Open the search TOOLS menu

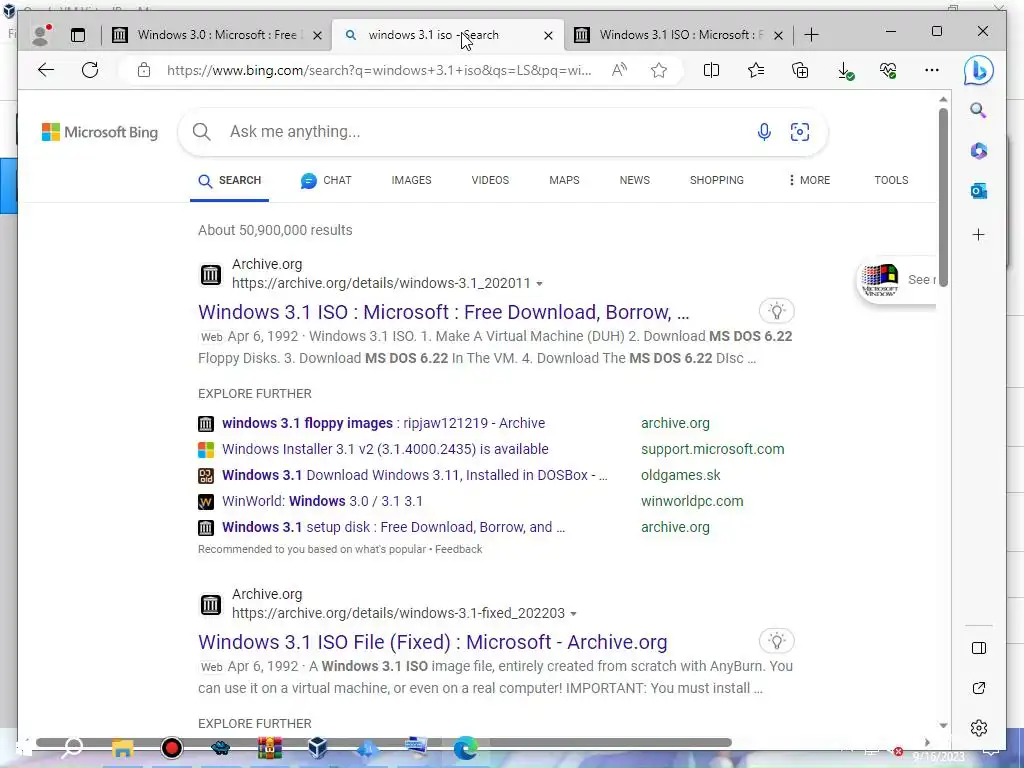tap(891, 180)
